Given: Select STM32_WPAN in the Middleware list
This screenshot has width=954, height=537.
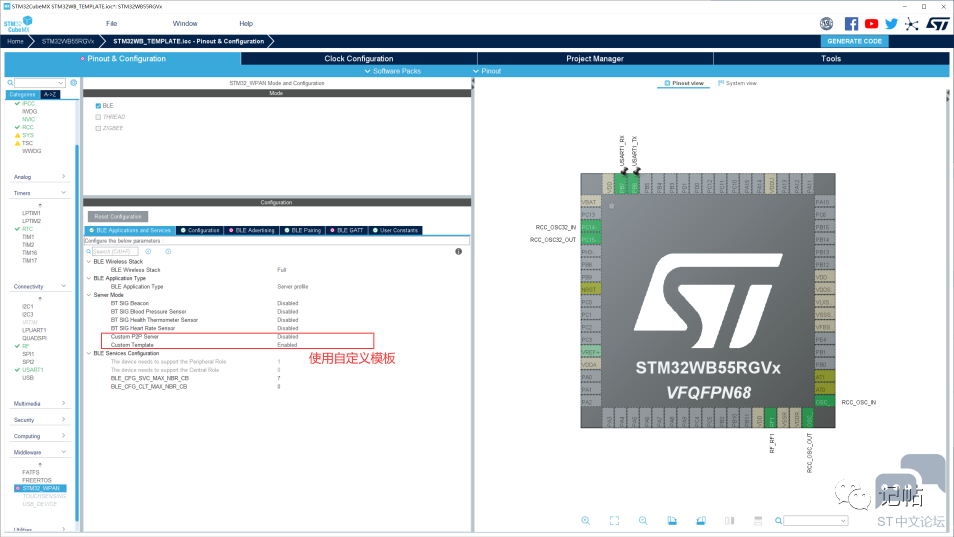Looking at the screenshot, I should click(x=41, y=488).
